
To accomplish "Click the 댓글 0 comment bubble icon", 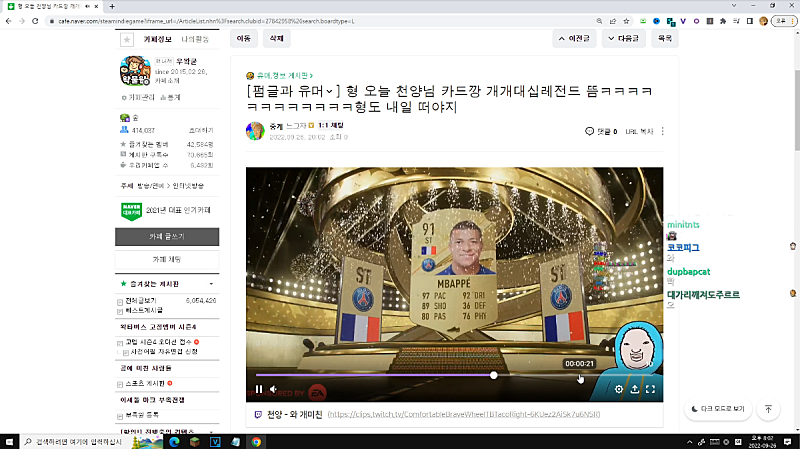I will [x=589, y=132].
